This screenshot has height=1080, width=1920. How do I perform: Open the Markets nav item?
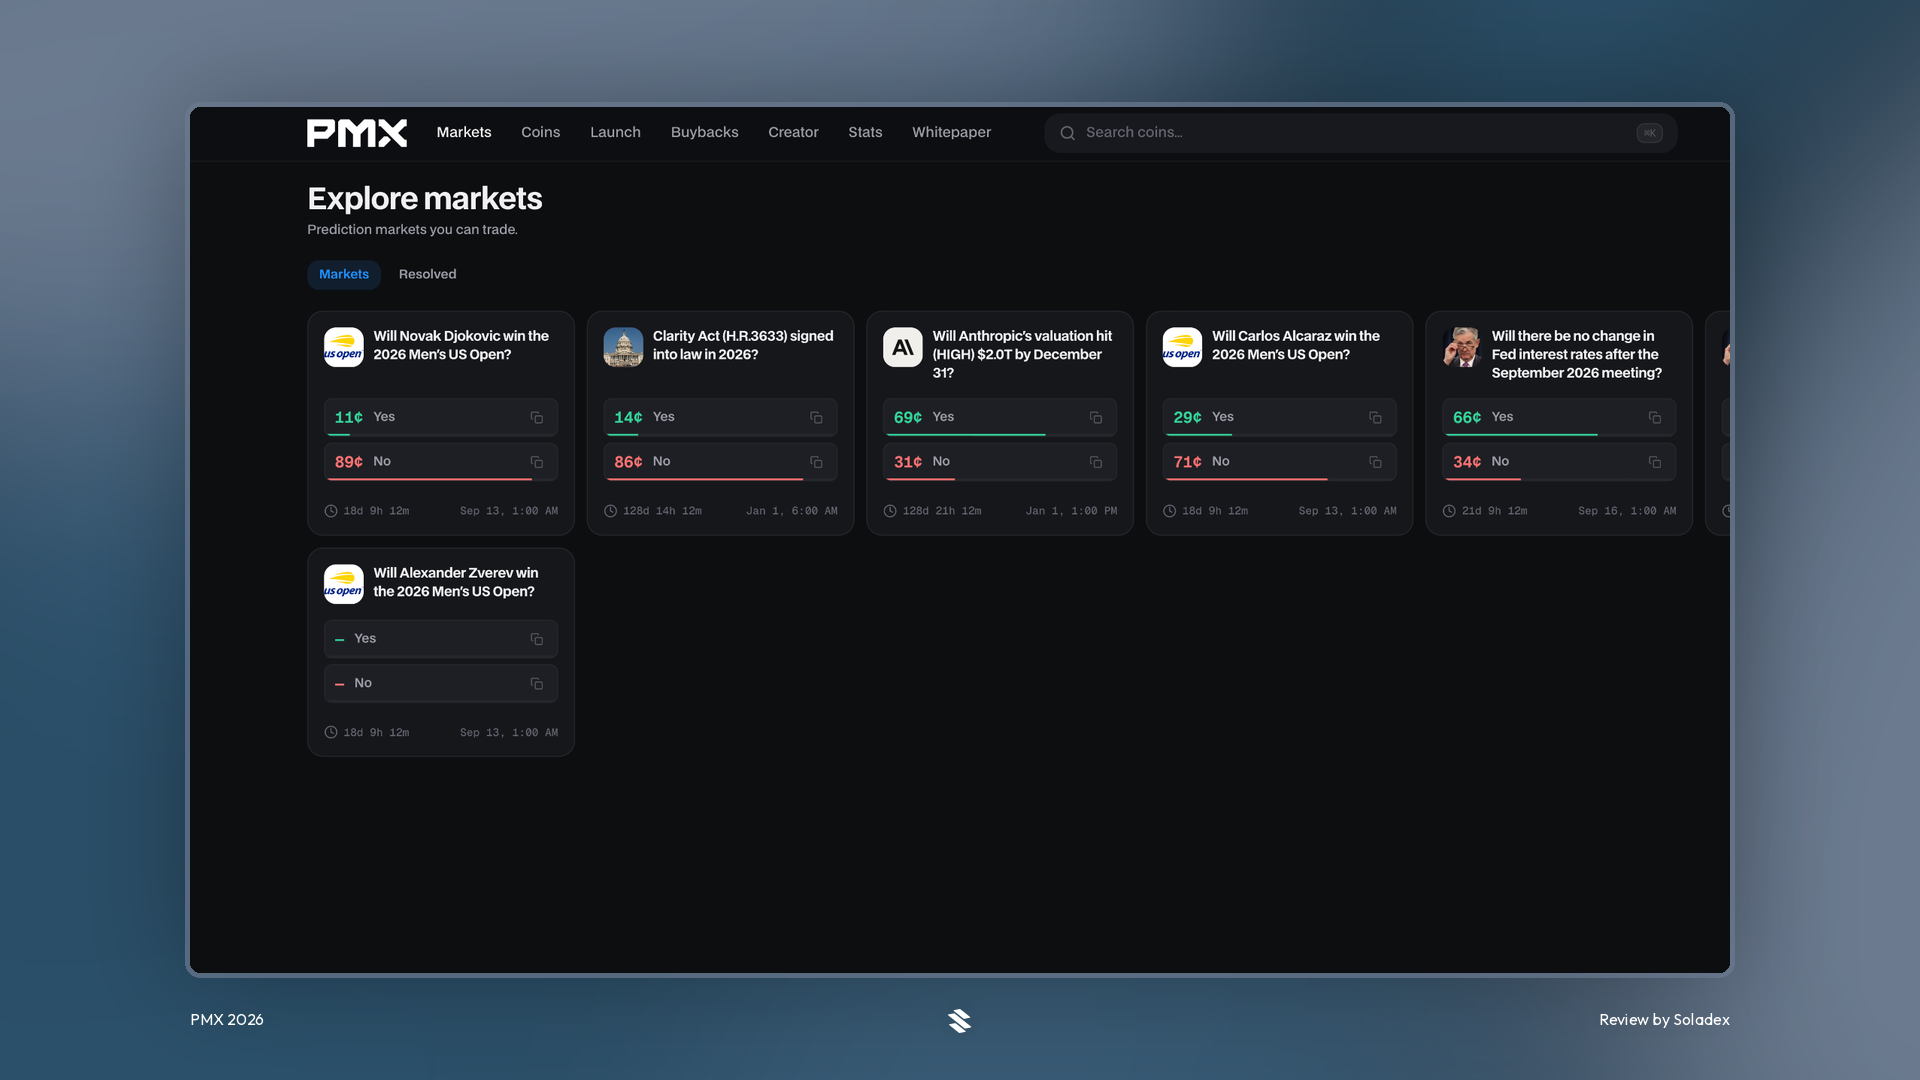point(464,132)
